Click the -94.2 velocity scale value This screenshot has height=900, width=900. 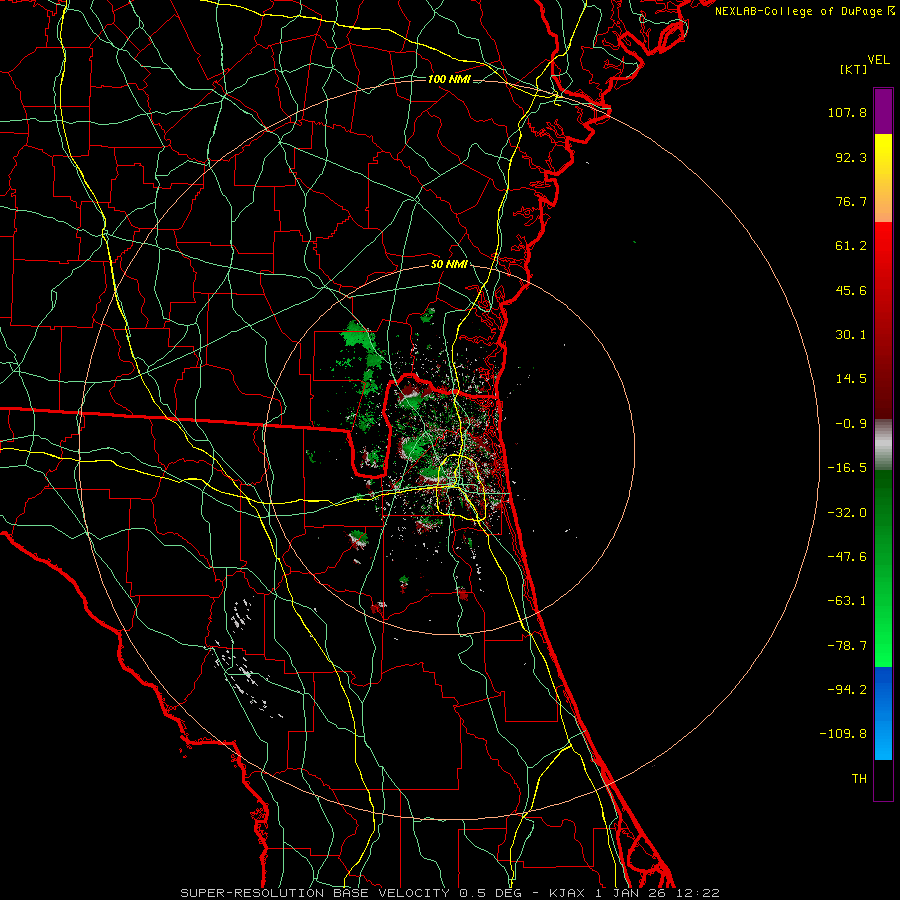click(847, 689)
